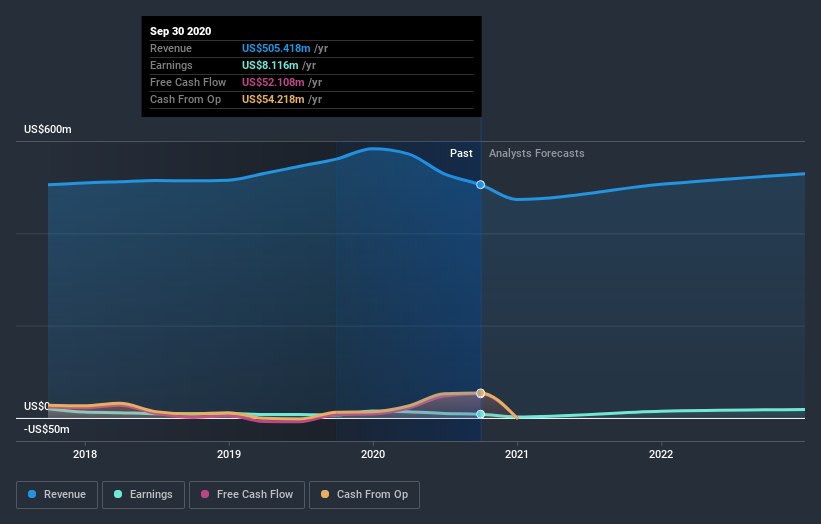Viewport: 821px width, 524px height.
Task: Click the Earnings row label in tooltip
Action: click(171, 65)
